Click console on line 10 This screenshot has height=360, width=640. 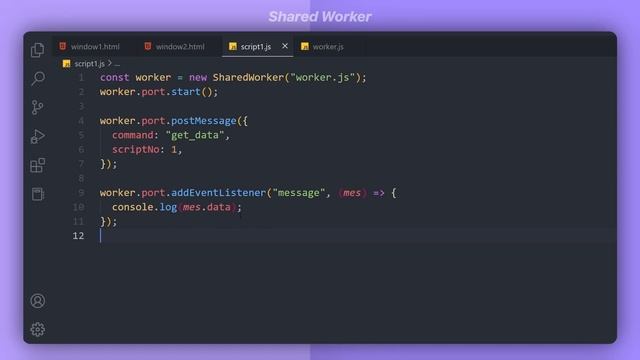click(x=133, y=207)
